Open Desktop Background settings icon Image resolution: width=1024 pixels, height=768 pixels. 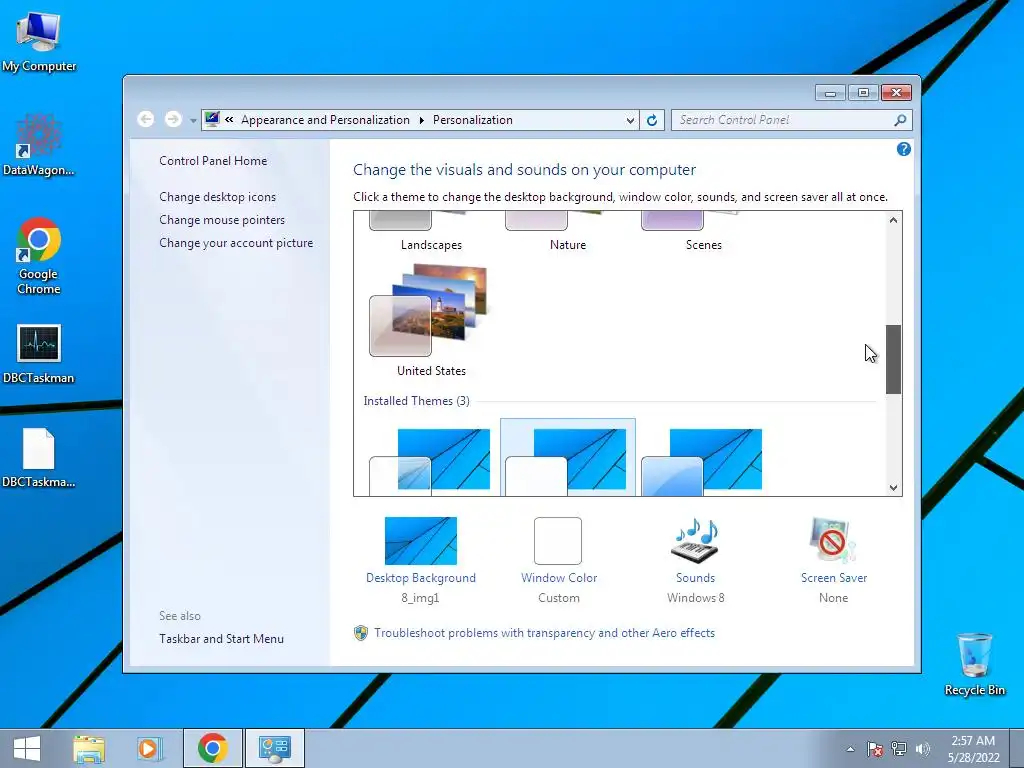coord(421,541)
